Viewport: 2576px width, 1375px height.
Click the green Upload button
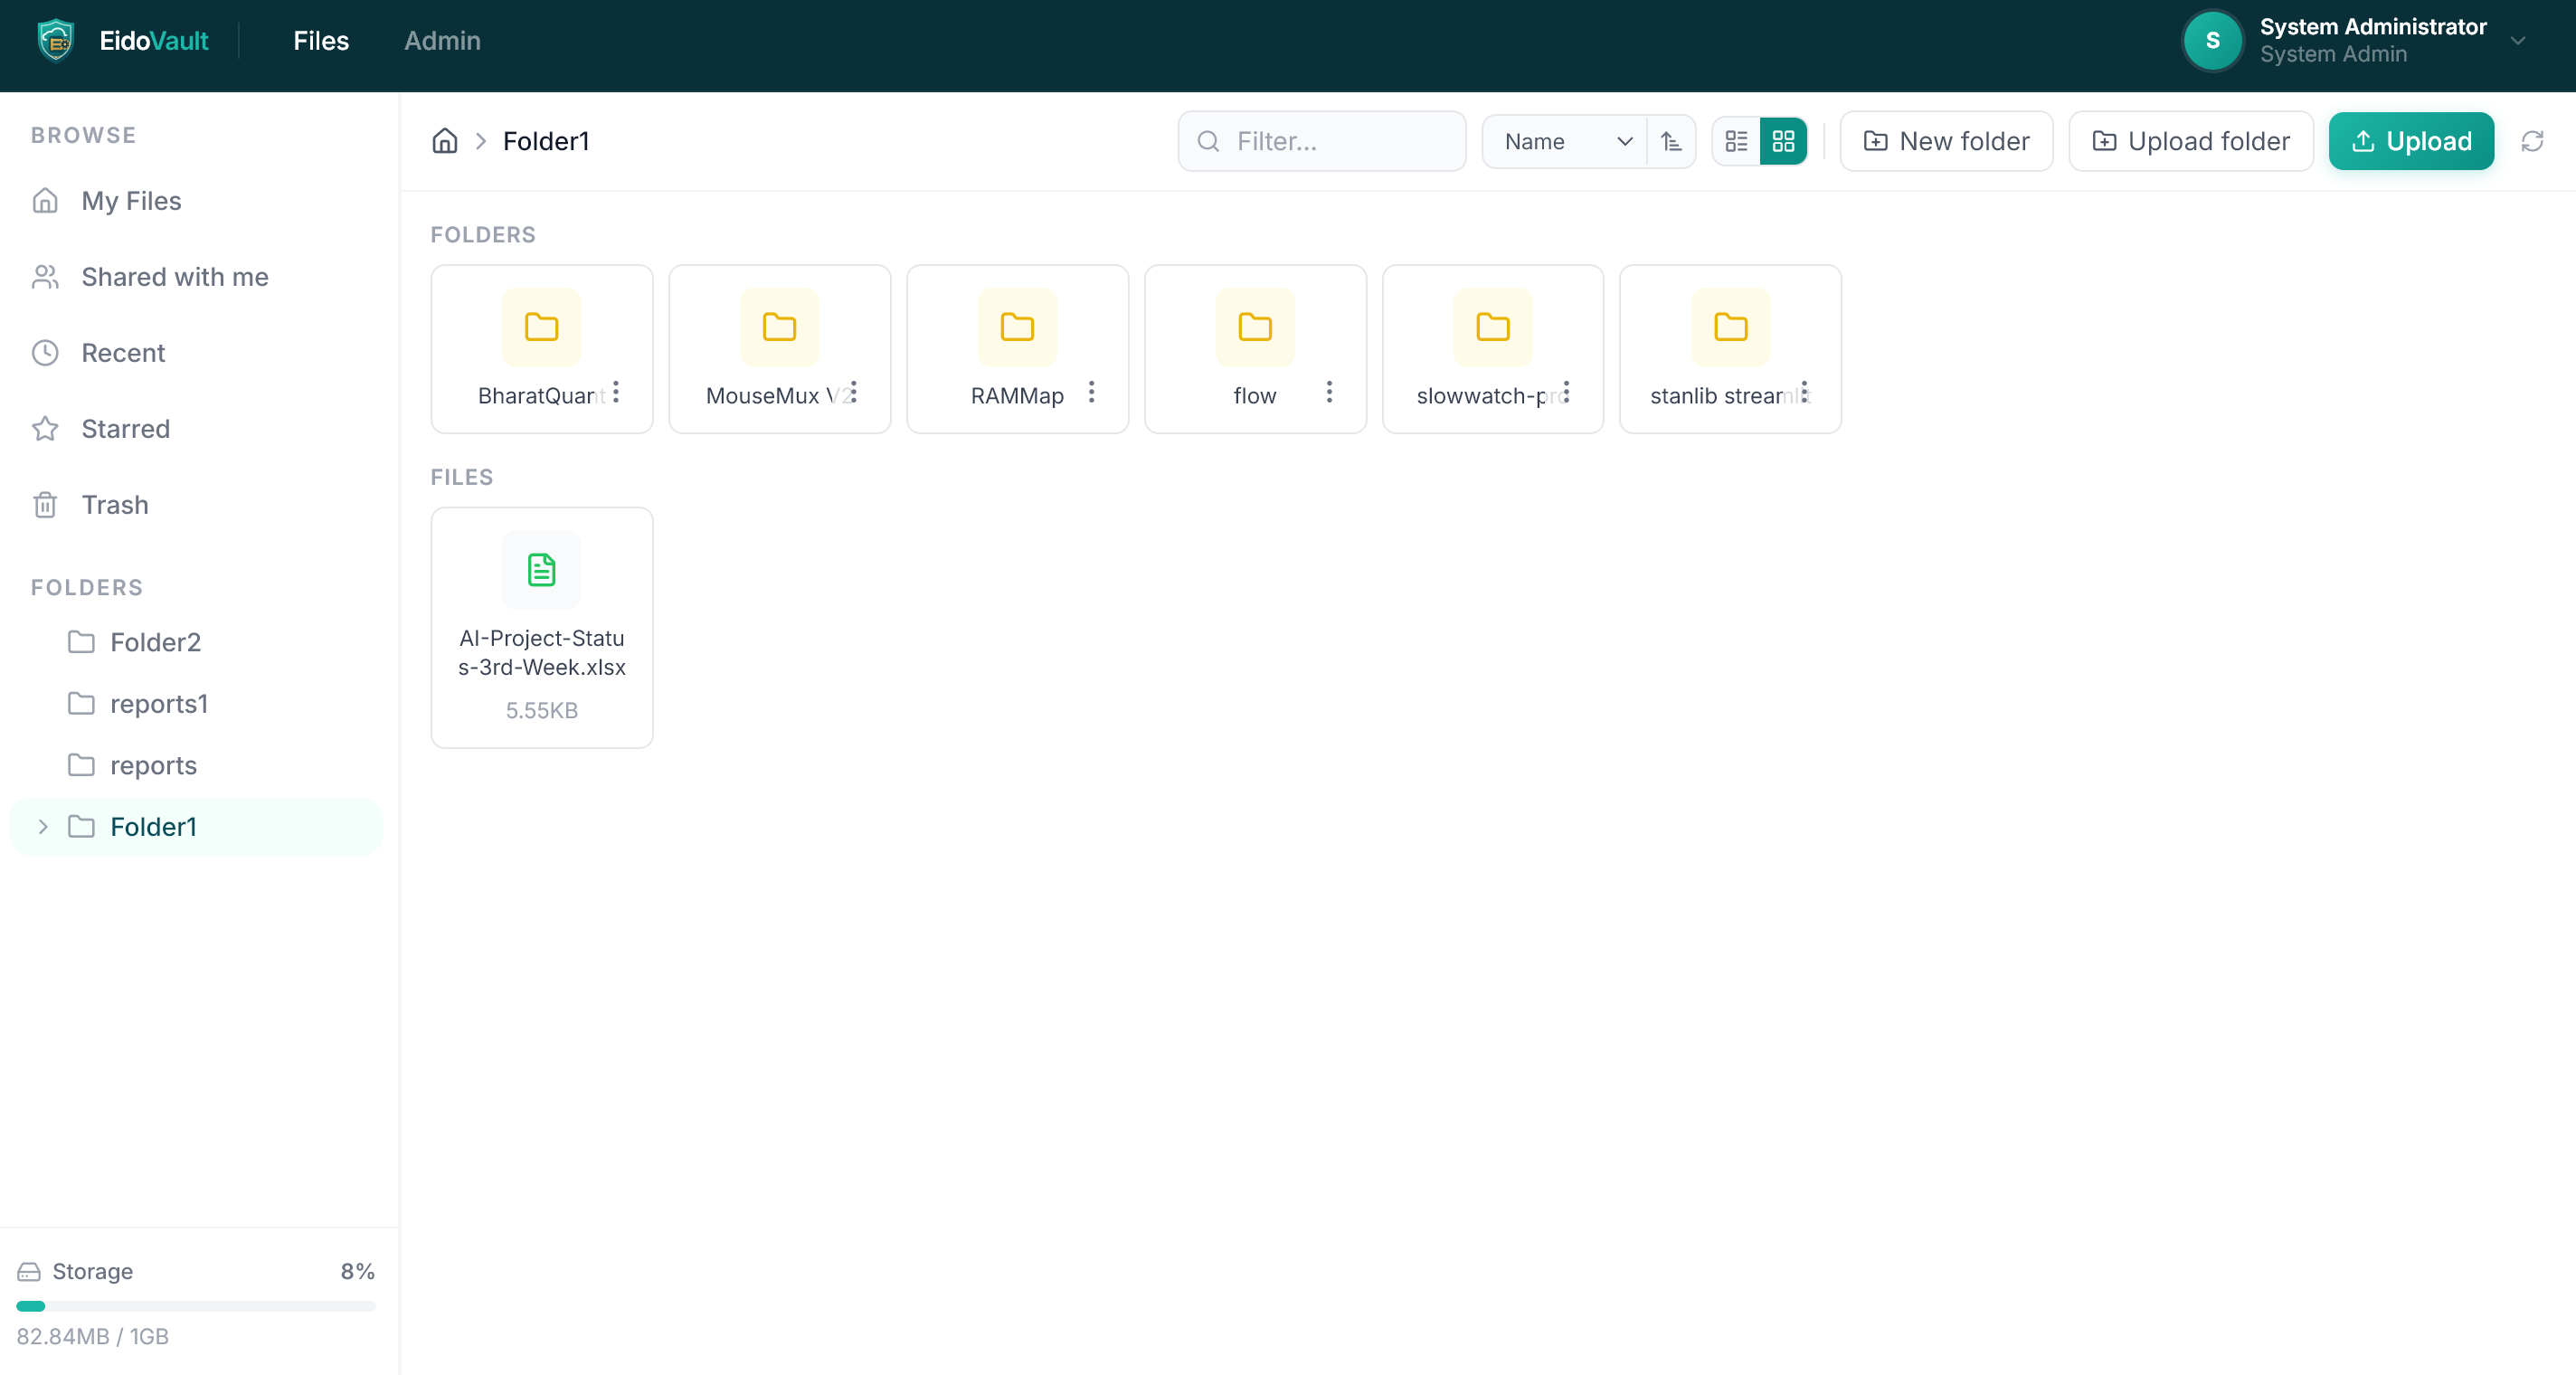tap(2411, 141)
